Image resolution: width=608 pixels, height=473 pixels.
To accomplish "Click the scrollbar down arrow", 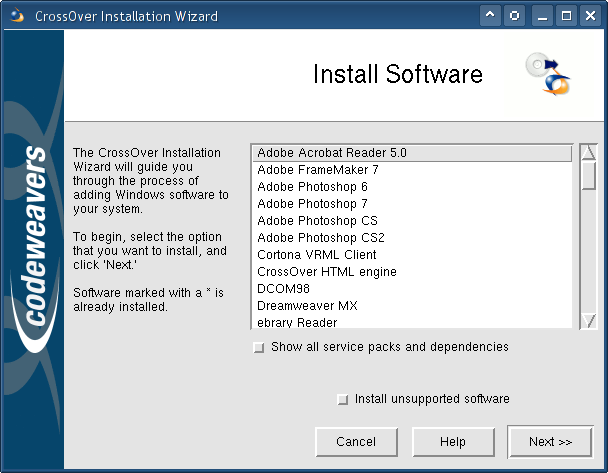I will (x=589, y=321).
